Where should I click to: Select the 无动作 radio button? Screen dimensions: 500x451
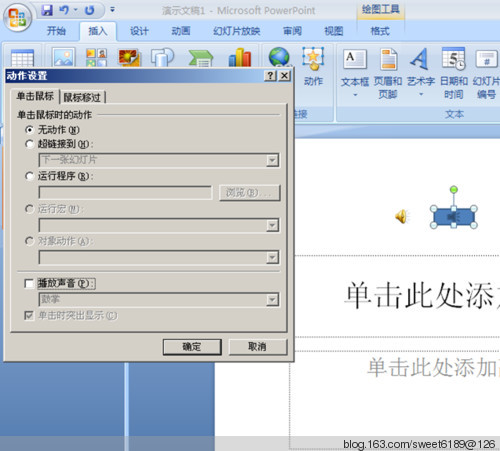tap(30, 129)
